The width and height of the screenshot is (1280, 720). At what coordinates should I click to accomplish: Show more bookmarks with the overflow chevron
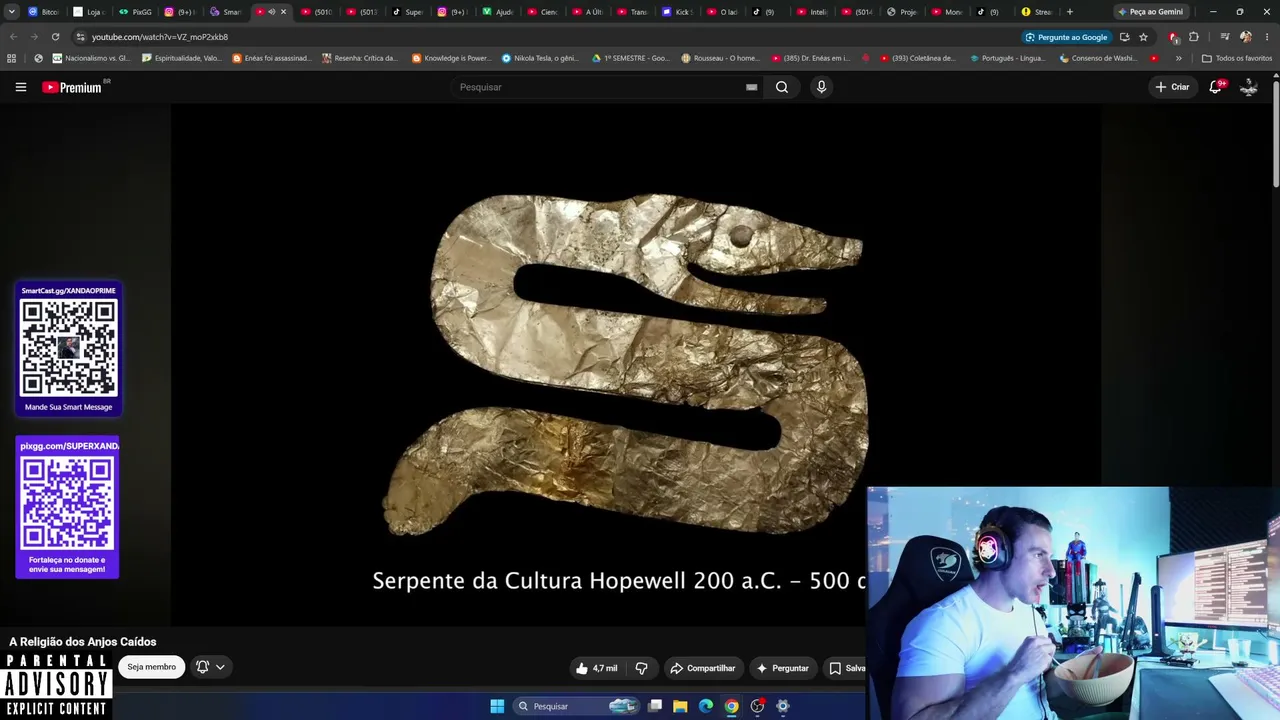1178,58
